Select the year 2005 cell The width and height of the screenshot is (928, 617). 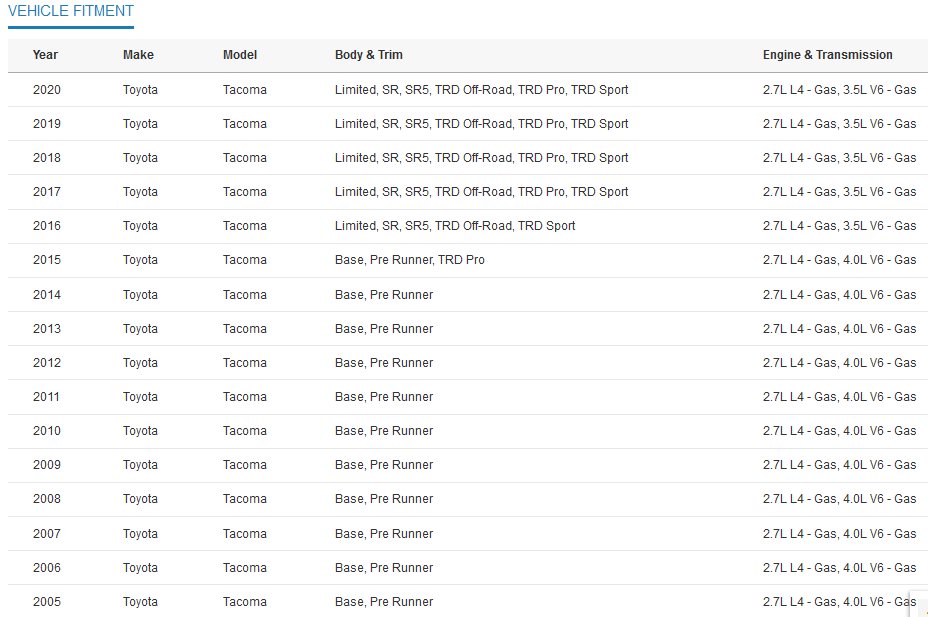coord(47,602)
